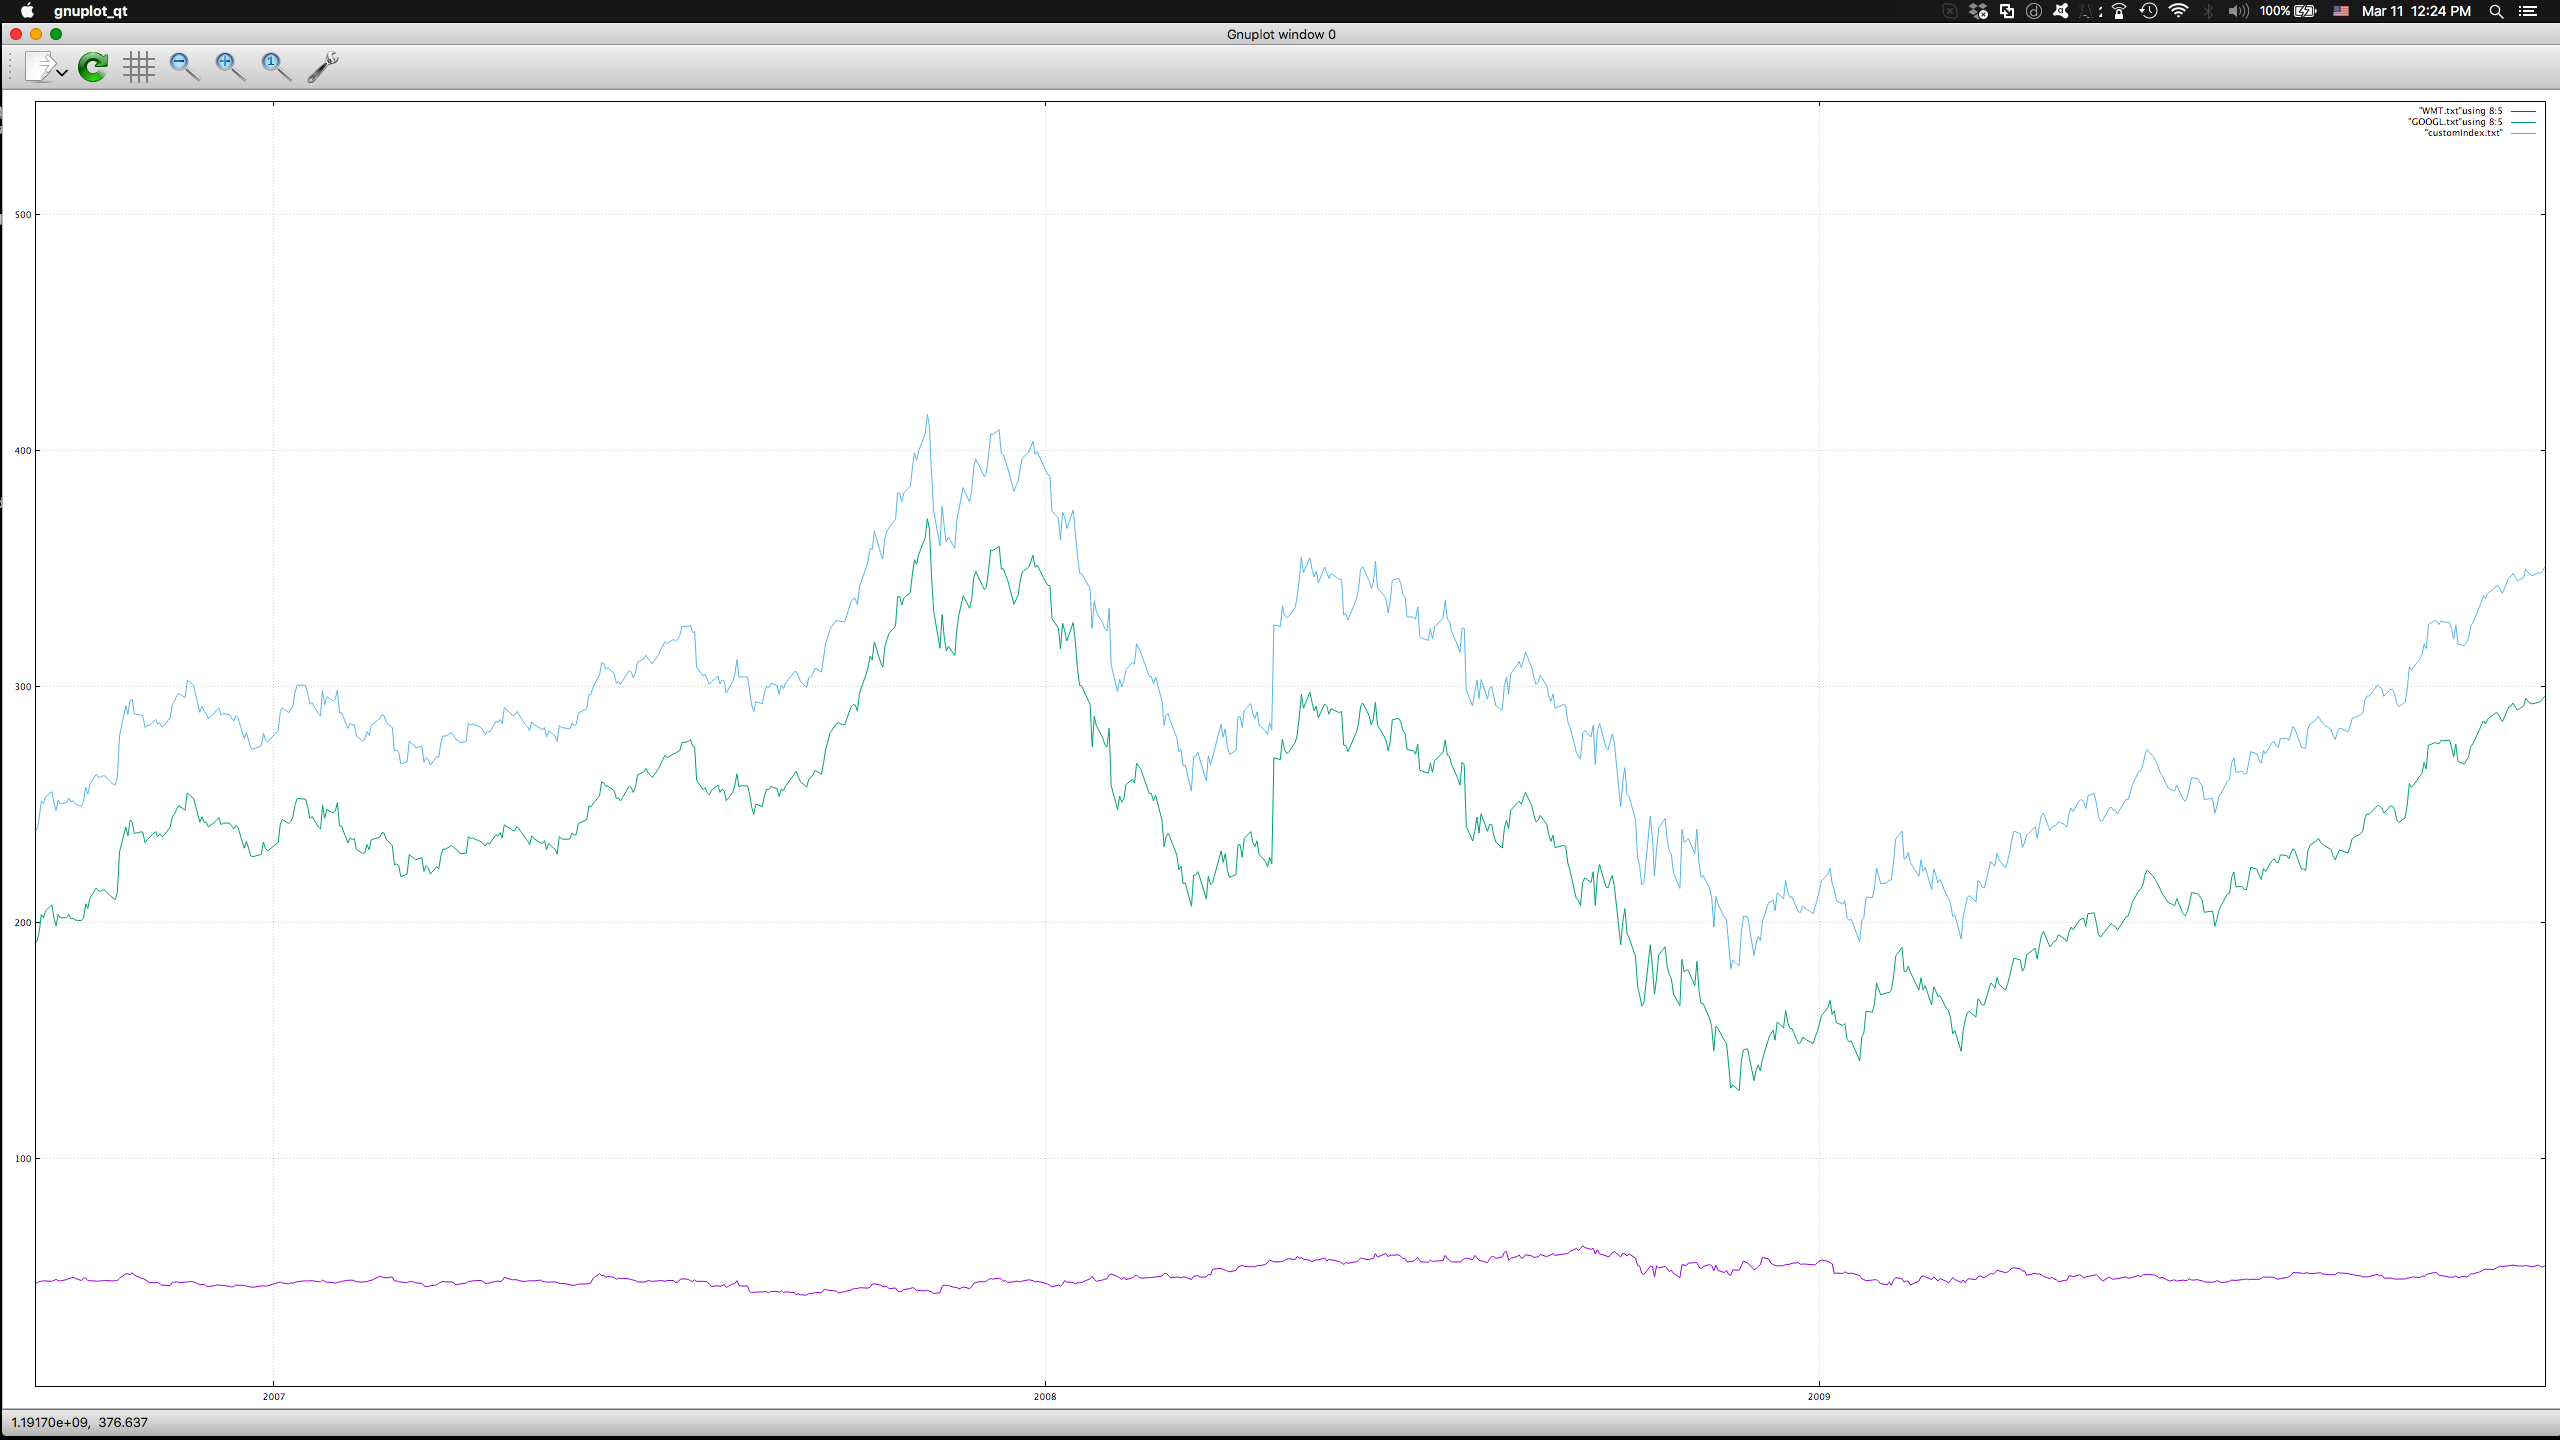2560x1440 pixels.
Task: Toggle the grid display icon
Action: [x=139, y=67]
